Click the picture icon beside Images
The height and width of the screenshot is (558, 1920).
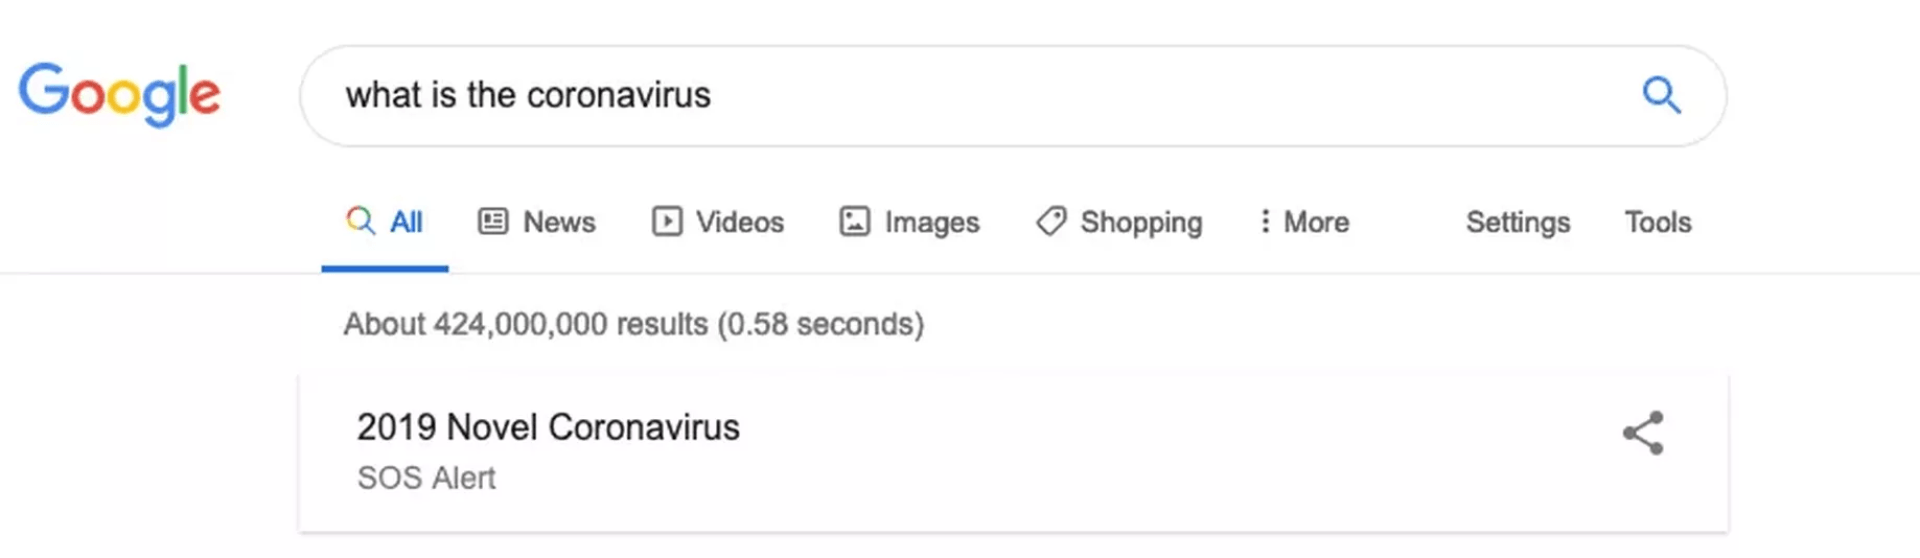coord(854,221)
